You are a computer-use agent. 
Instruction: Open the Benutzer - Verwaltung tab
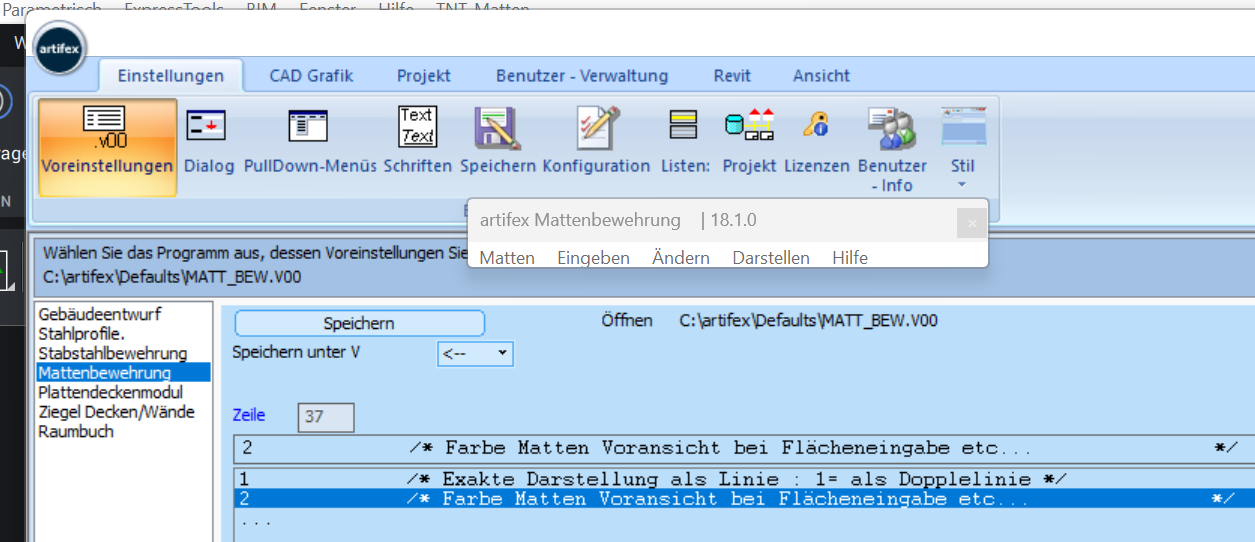point(582,76)
